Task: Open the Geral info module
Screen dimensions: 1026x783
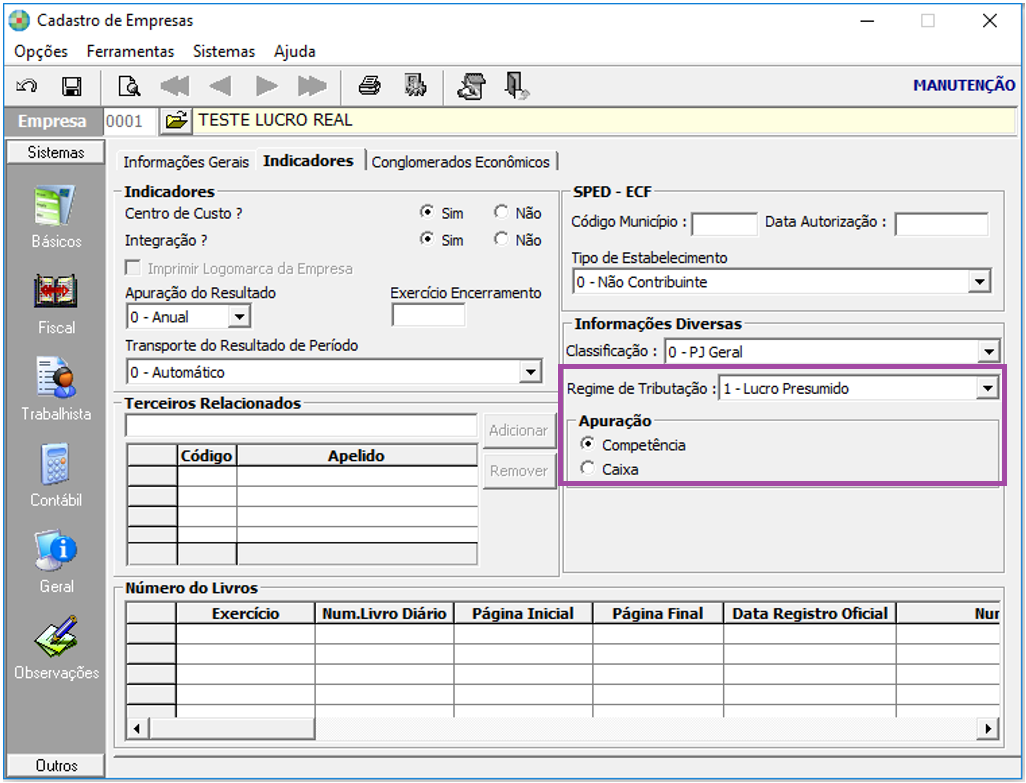Action: pyautogui.click(x=56, y=563)
